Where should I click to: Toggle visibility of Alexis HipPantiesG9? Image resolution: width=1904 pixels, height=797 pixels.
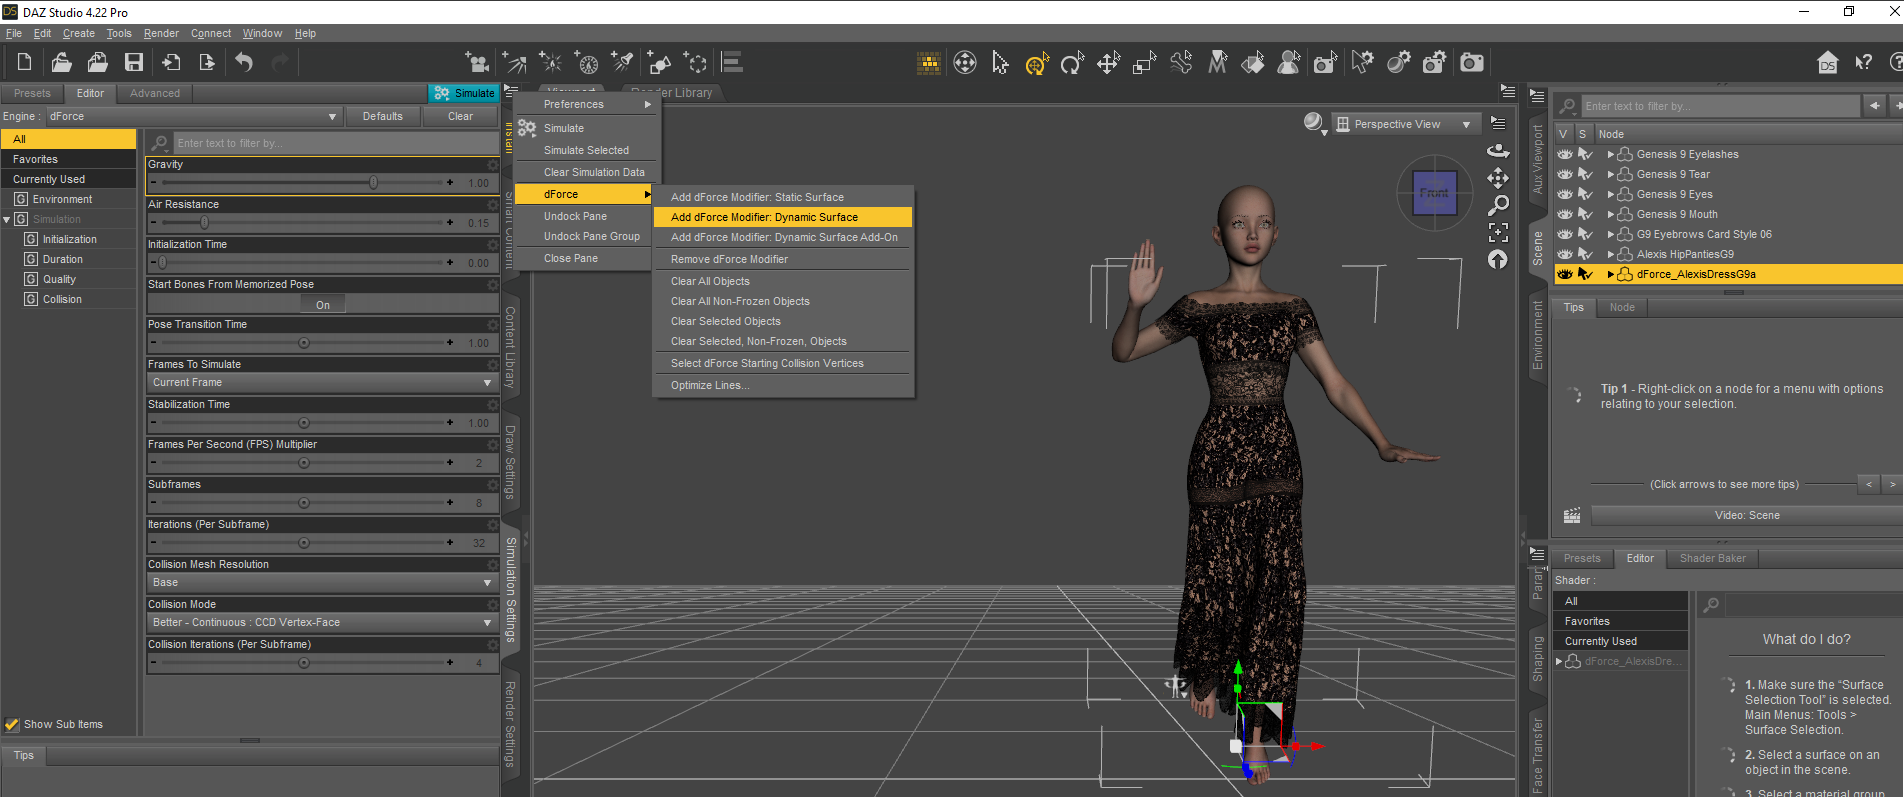pos(1565,254)
